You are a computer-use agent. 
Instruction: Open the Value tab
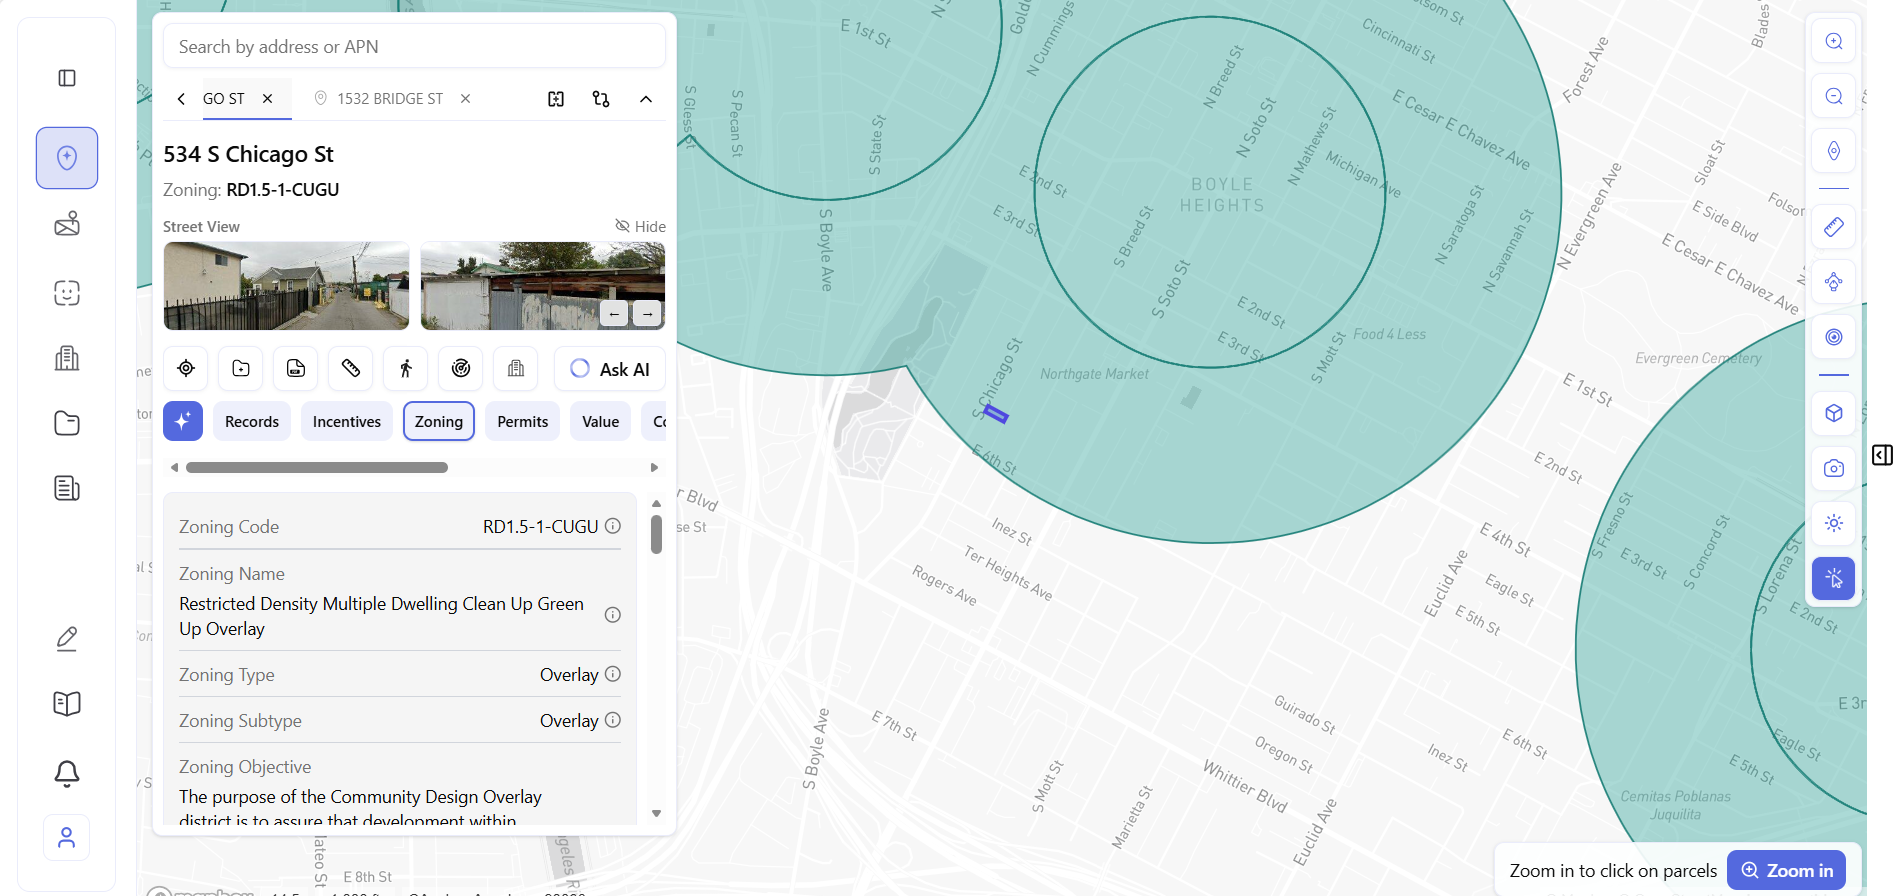click(601, 421)
